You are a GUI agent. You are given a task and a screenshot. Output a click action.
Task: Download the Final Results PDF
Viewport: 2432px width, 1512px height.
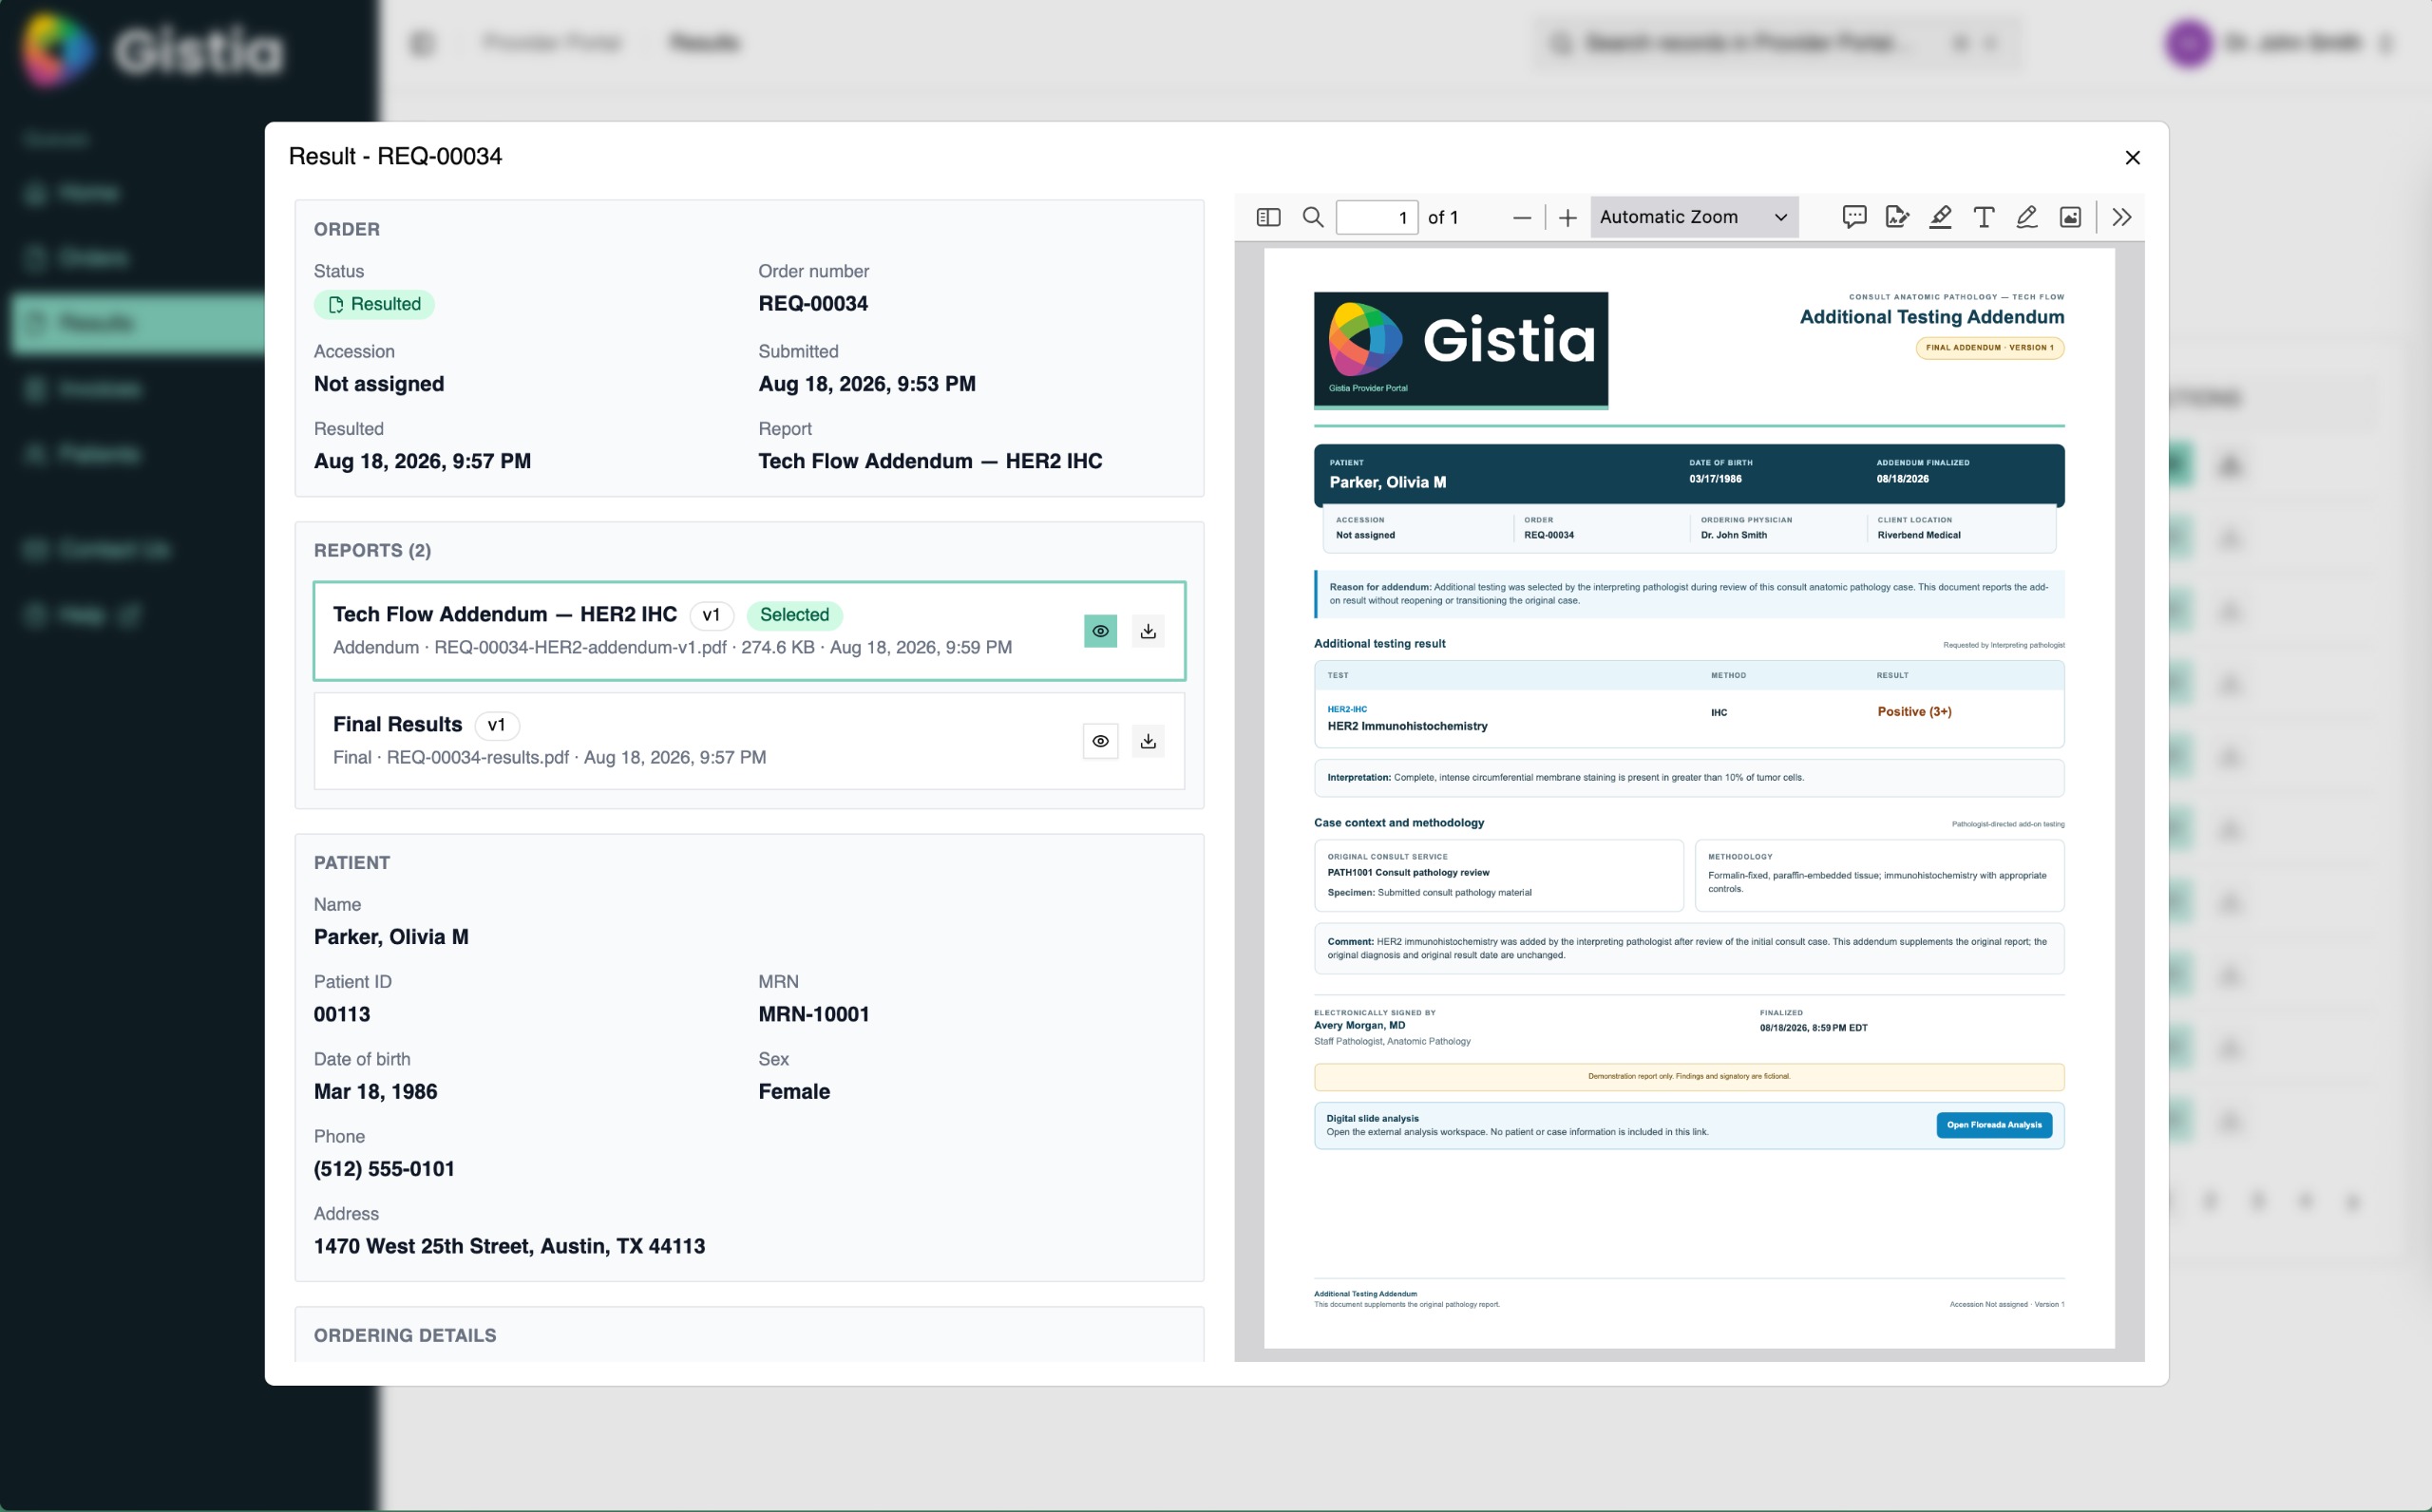(x=1148, y=741)
